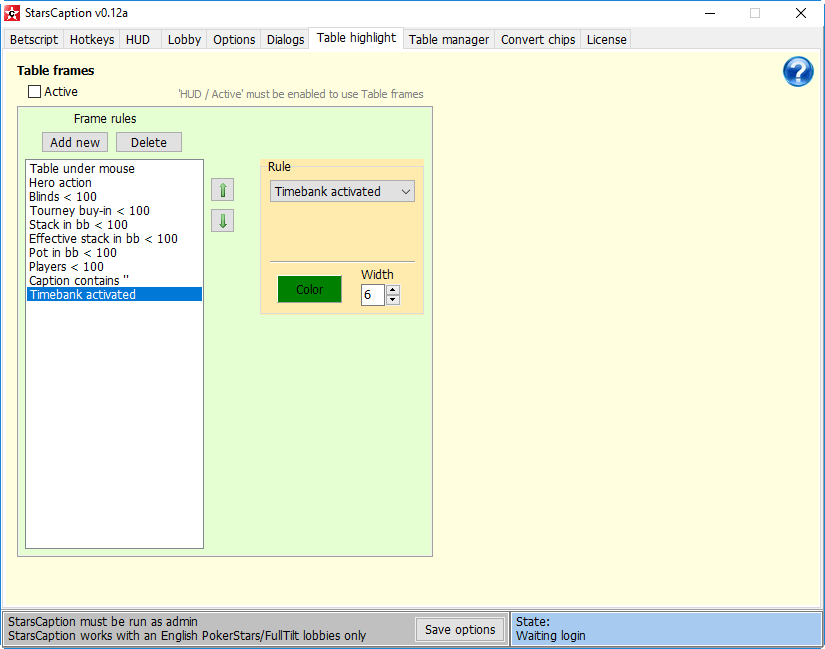Click the Save options button
This screenshot has height=649, width=825.
coord(460,630)
